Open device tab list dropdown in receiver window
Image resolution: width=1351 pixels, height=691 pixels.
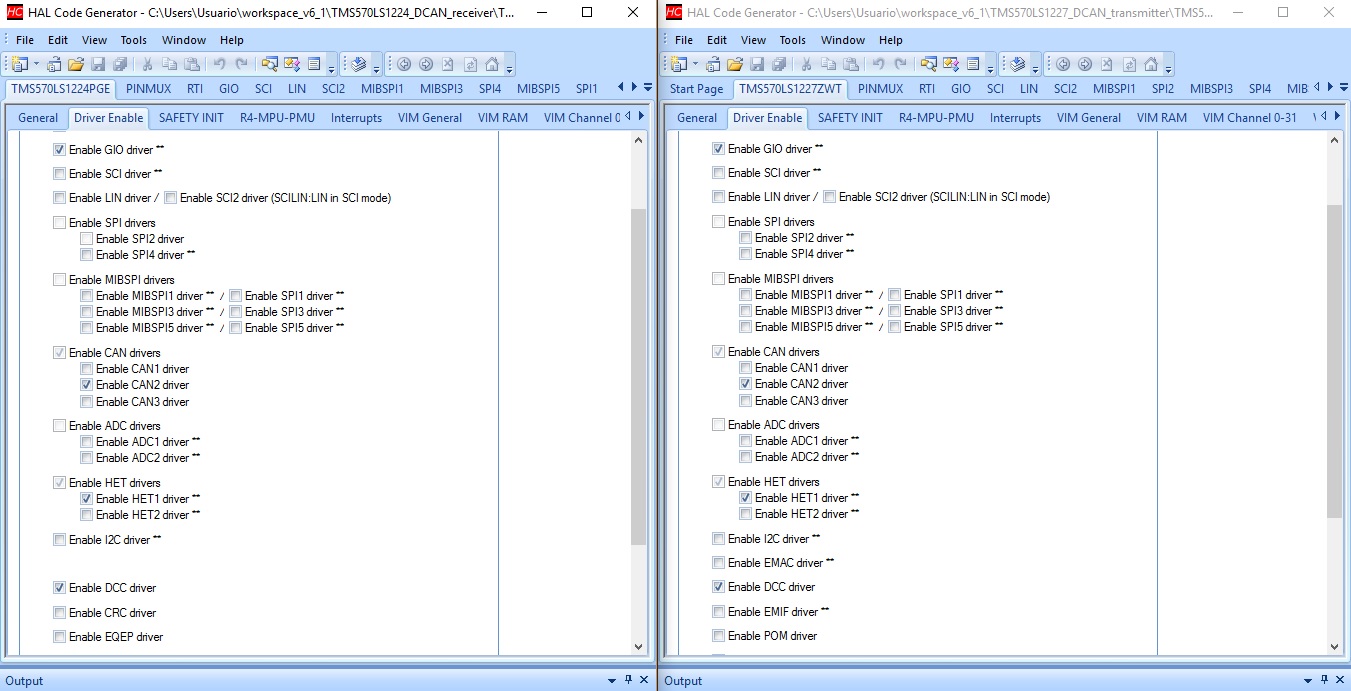point(648,89)
